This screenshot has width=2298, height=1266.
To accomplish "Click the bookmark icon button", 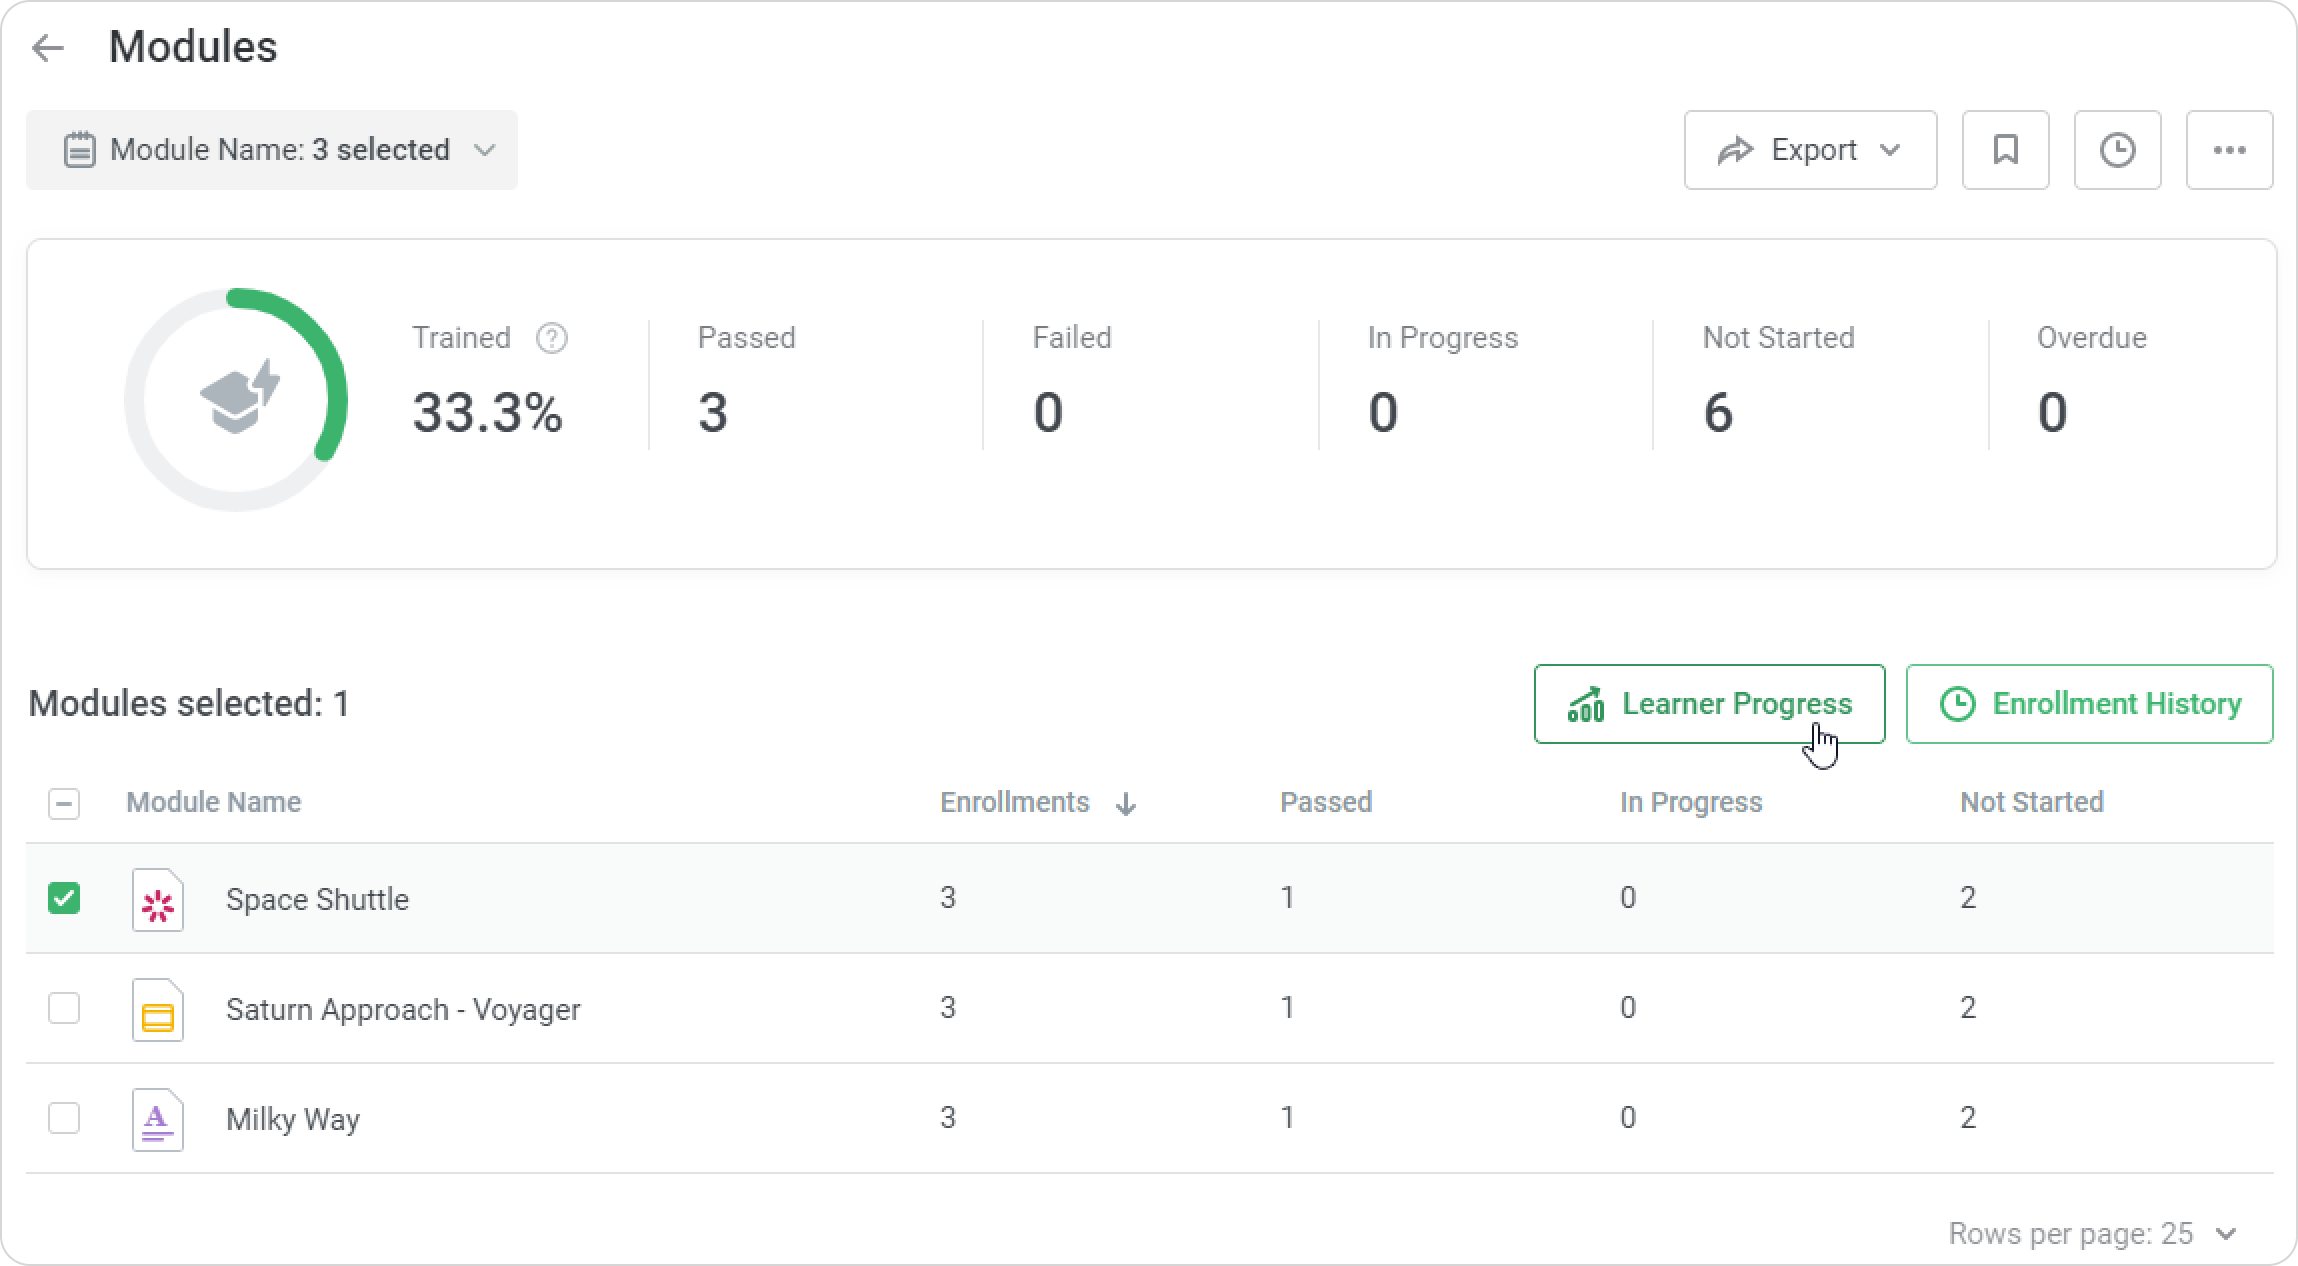I will [x=2005, y=150].
